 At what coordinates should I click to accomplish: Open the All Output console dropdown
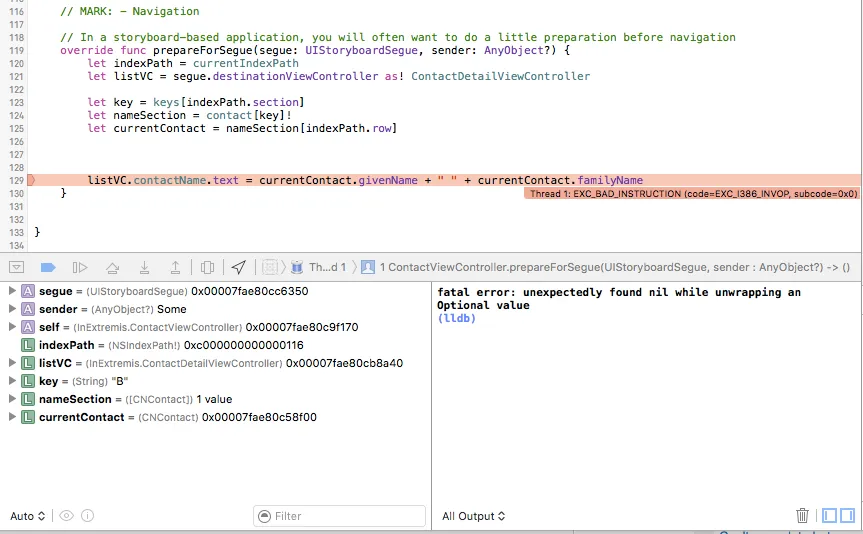[474, 516]
